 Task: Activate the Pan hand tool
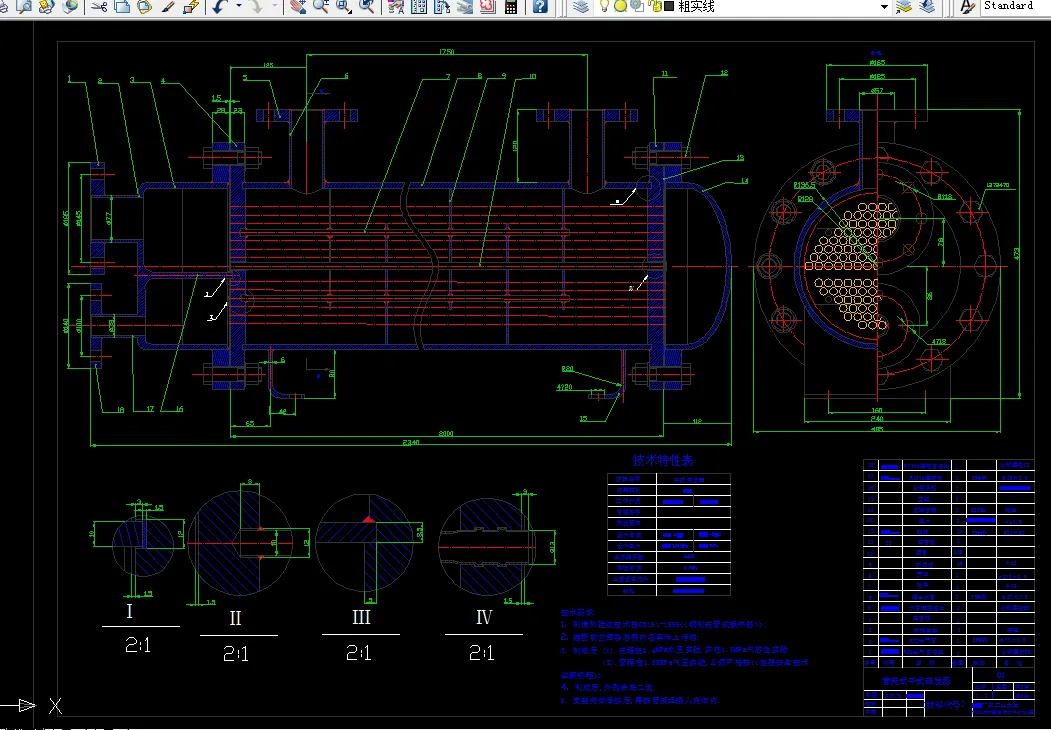[298, 7]
